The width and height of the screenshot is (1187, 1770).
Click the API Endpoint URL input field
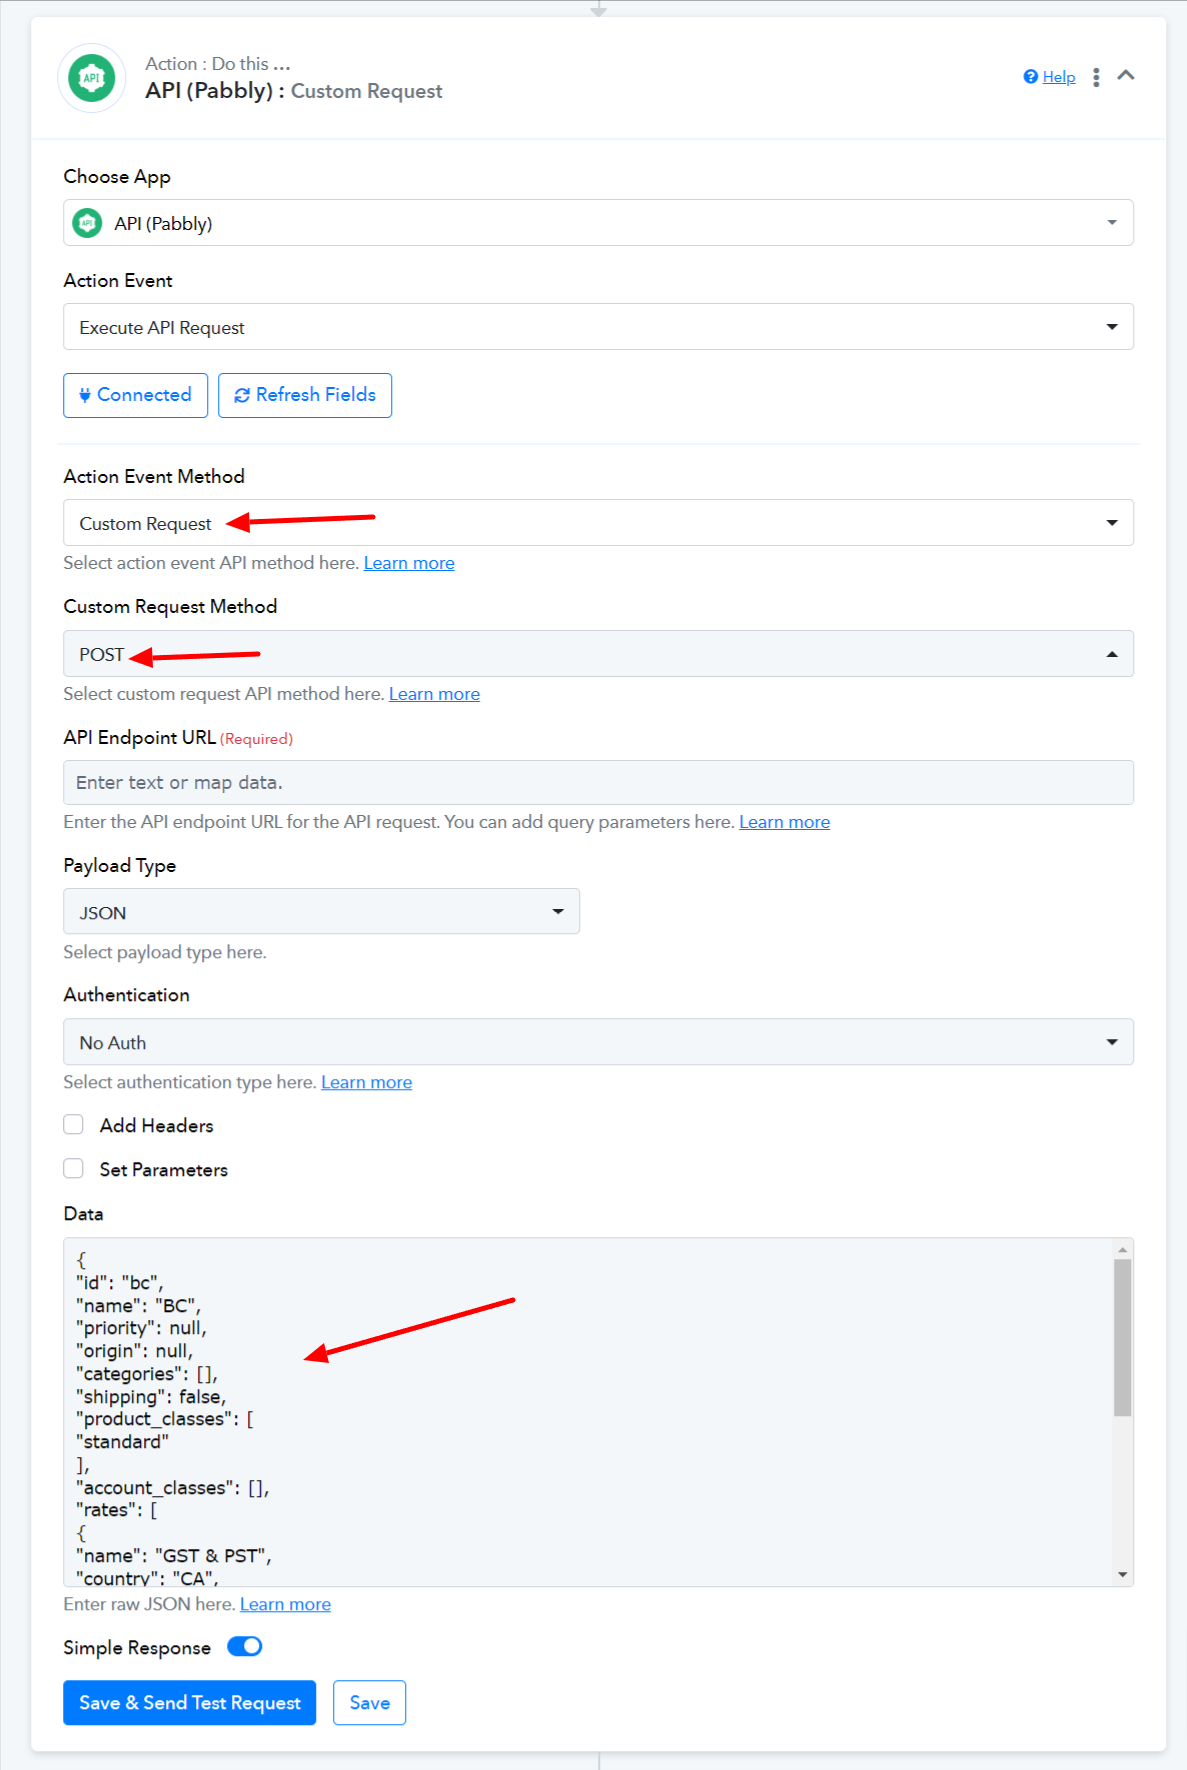coord(598,783)
